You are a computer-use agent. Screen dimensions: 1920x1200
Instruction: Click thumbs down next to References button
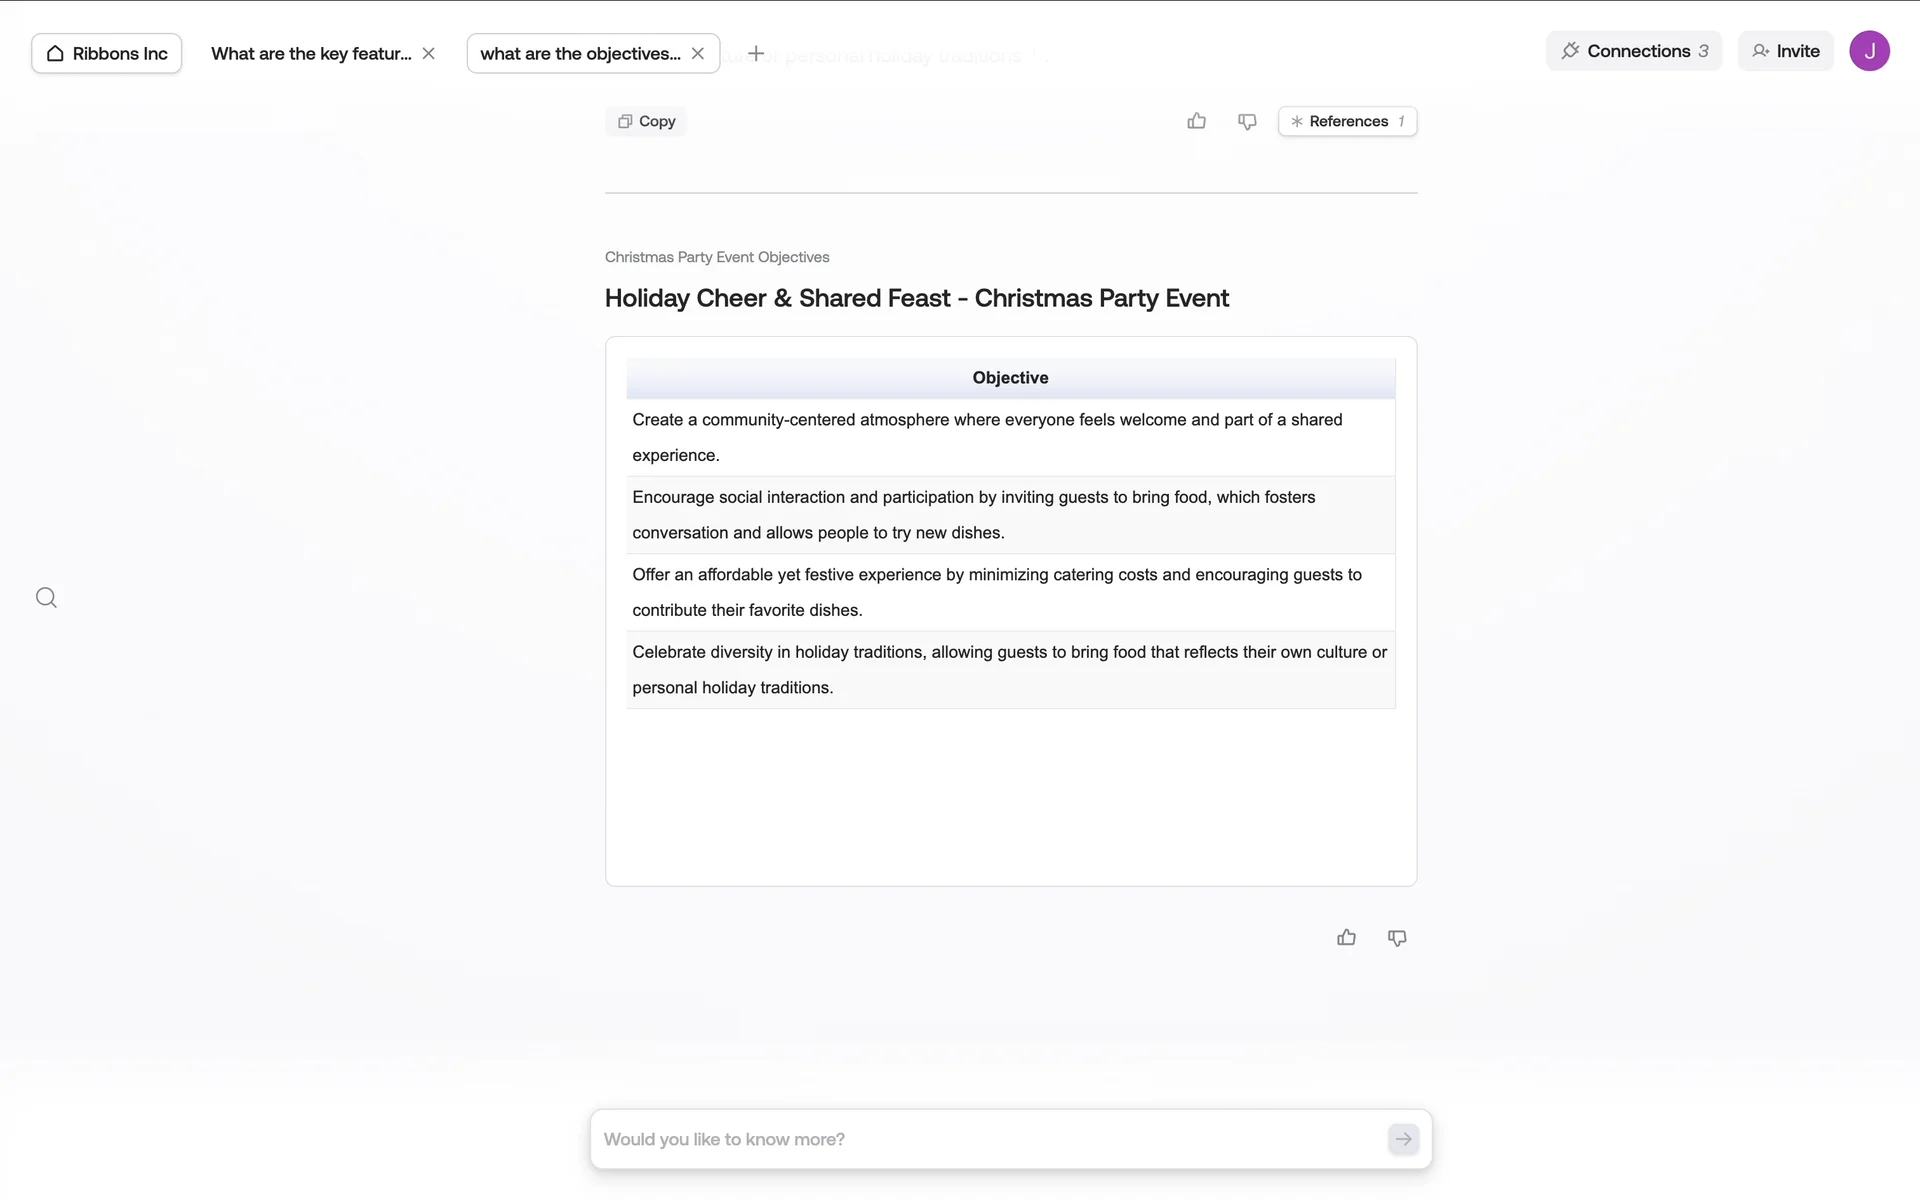tap(1247, 121)
